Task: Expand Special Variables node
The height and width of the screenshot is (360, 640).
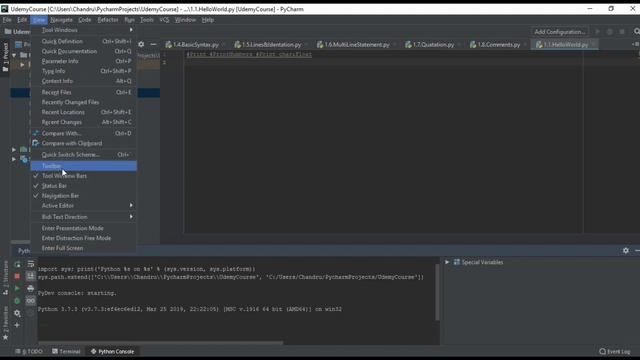Action: click(x=447, y=262)
